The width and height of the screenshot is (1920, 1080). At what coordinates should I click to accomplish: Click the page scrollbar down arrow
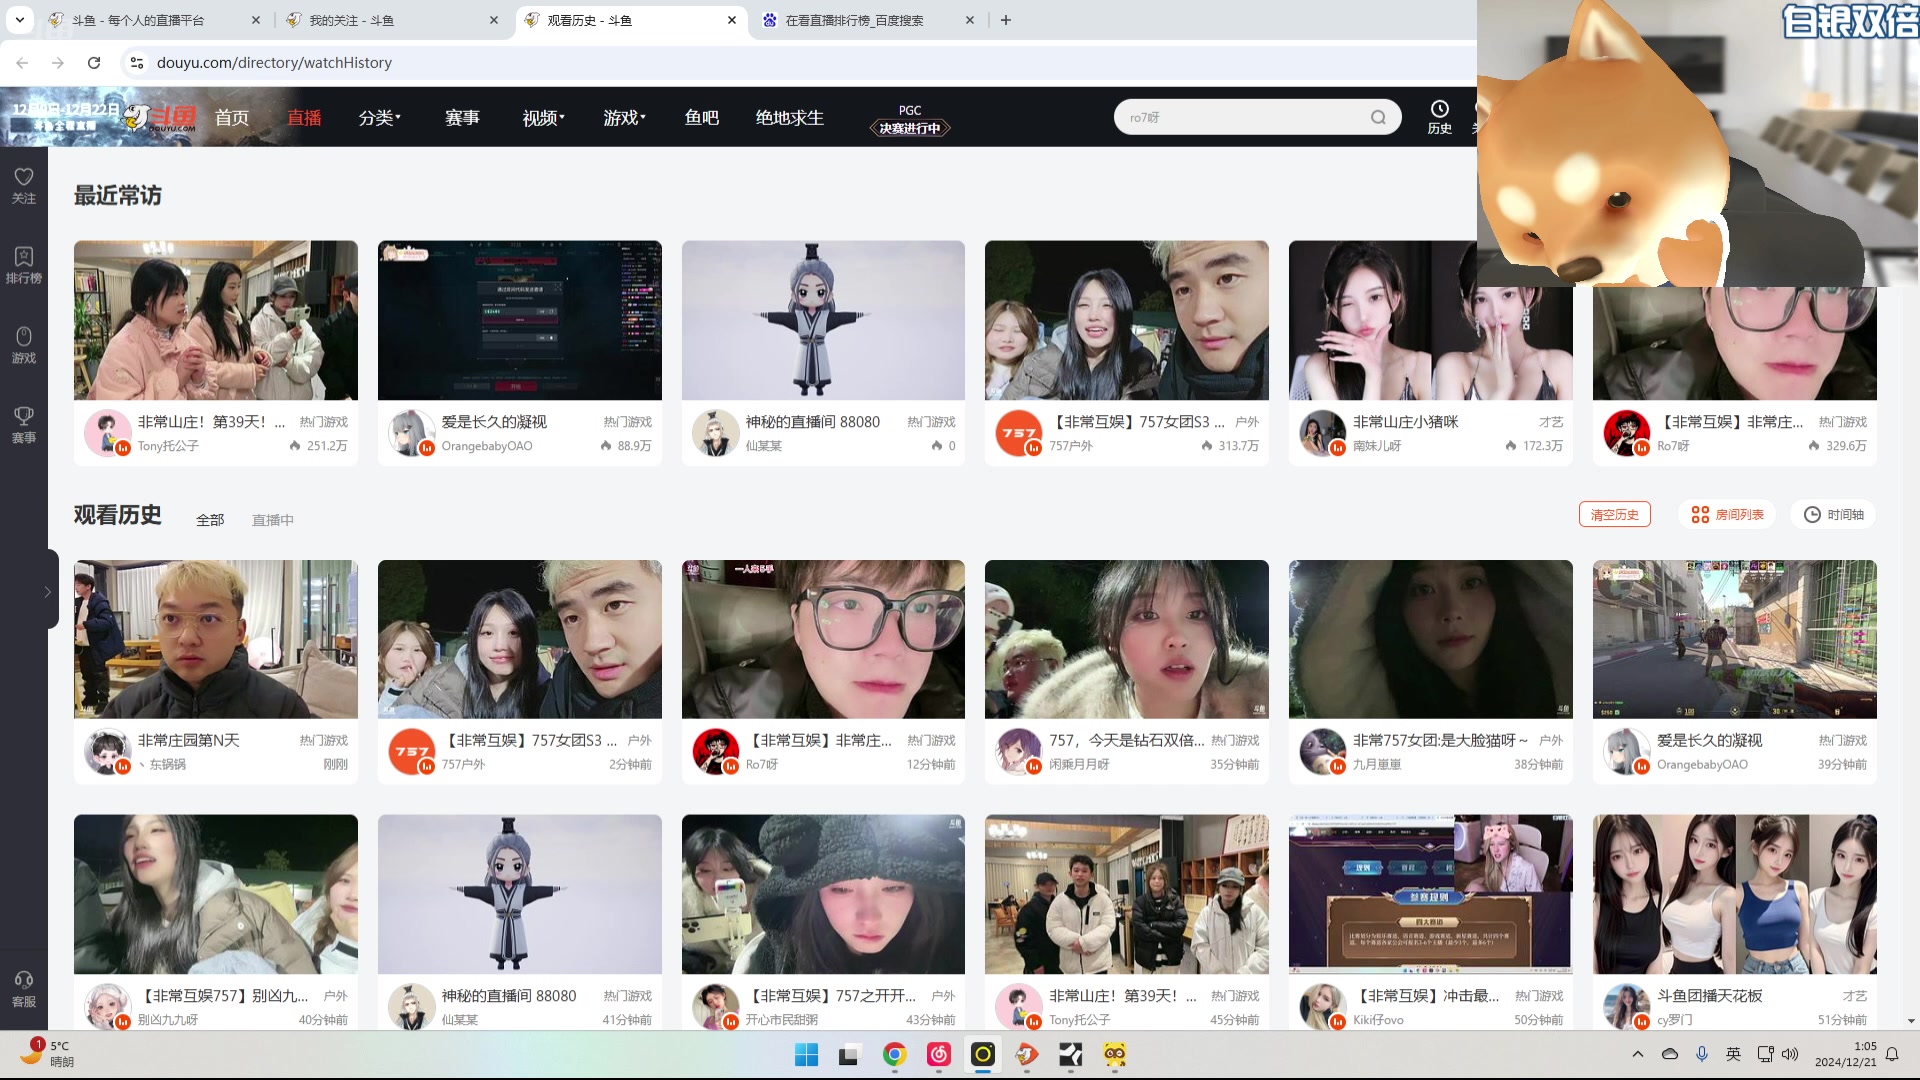pos(1911,1021)
